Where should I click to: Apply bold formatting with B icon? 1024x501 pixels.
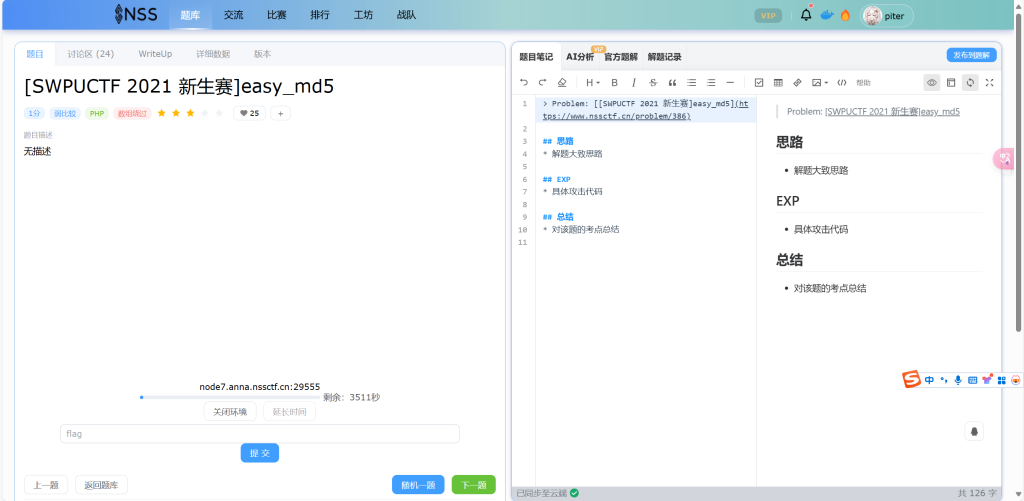point(615,82)
